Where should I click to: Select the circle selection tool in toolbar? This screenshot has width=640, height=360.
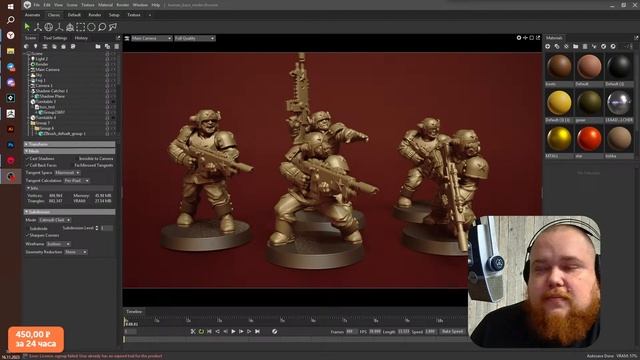tap(91, 27)
